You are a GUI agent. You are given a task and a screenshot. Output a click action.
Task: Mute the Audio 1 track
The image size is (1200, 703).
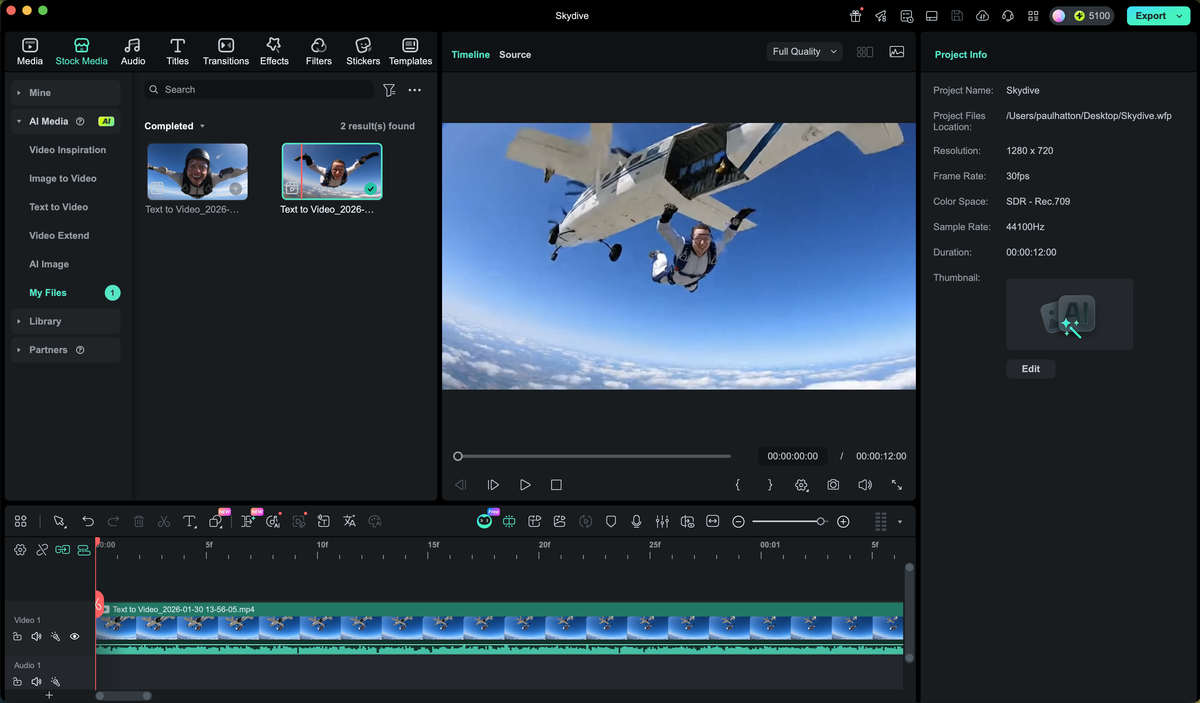pyautogui.click(x=36, y=681)
